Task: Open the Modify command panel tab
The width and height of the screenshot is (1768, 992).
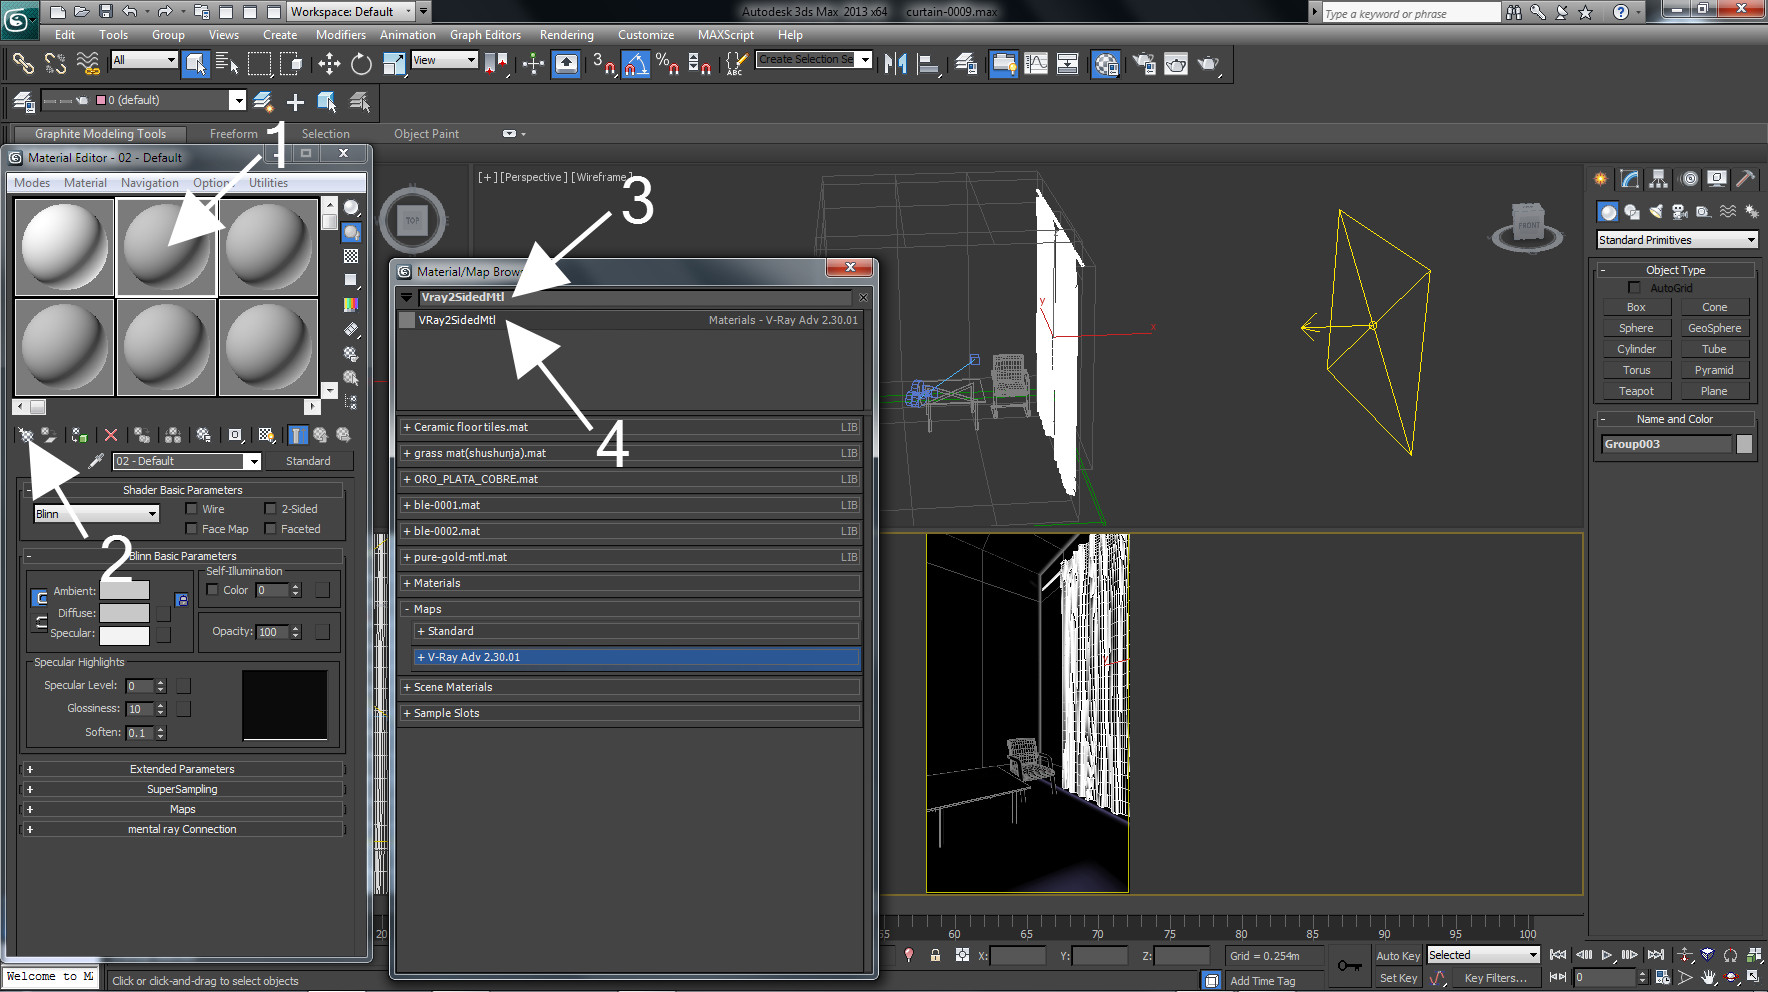Action: [1630, 179]
